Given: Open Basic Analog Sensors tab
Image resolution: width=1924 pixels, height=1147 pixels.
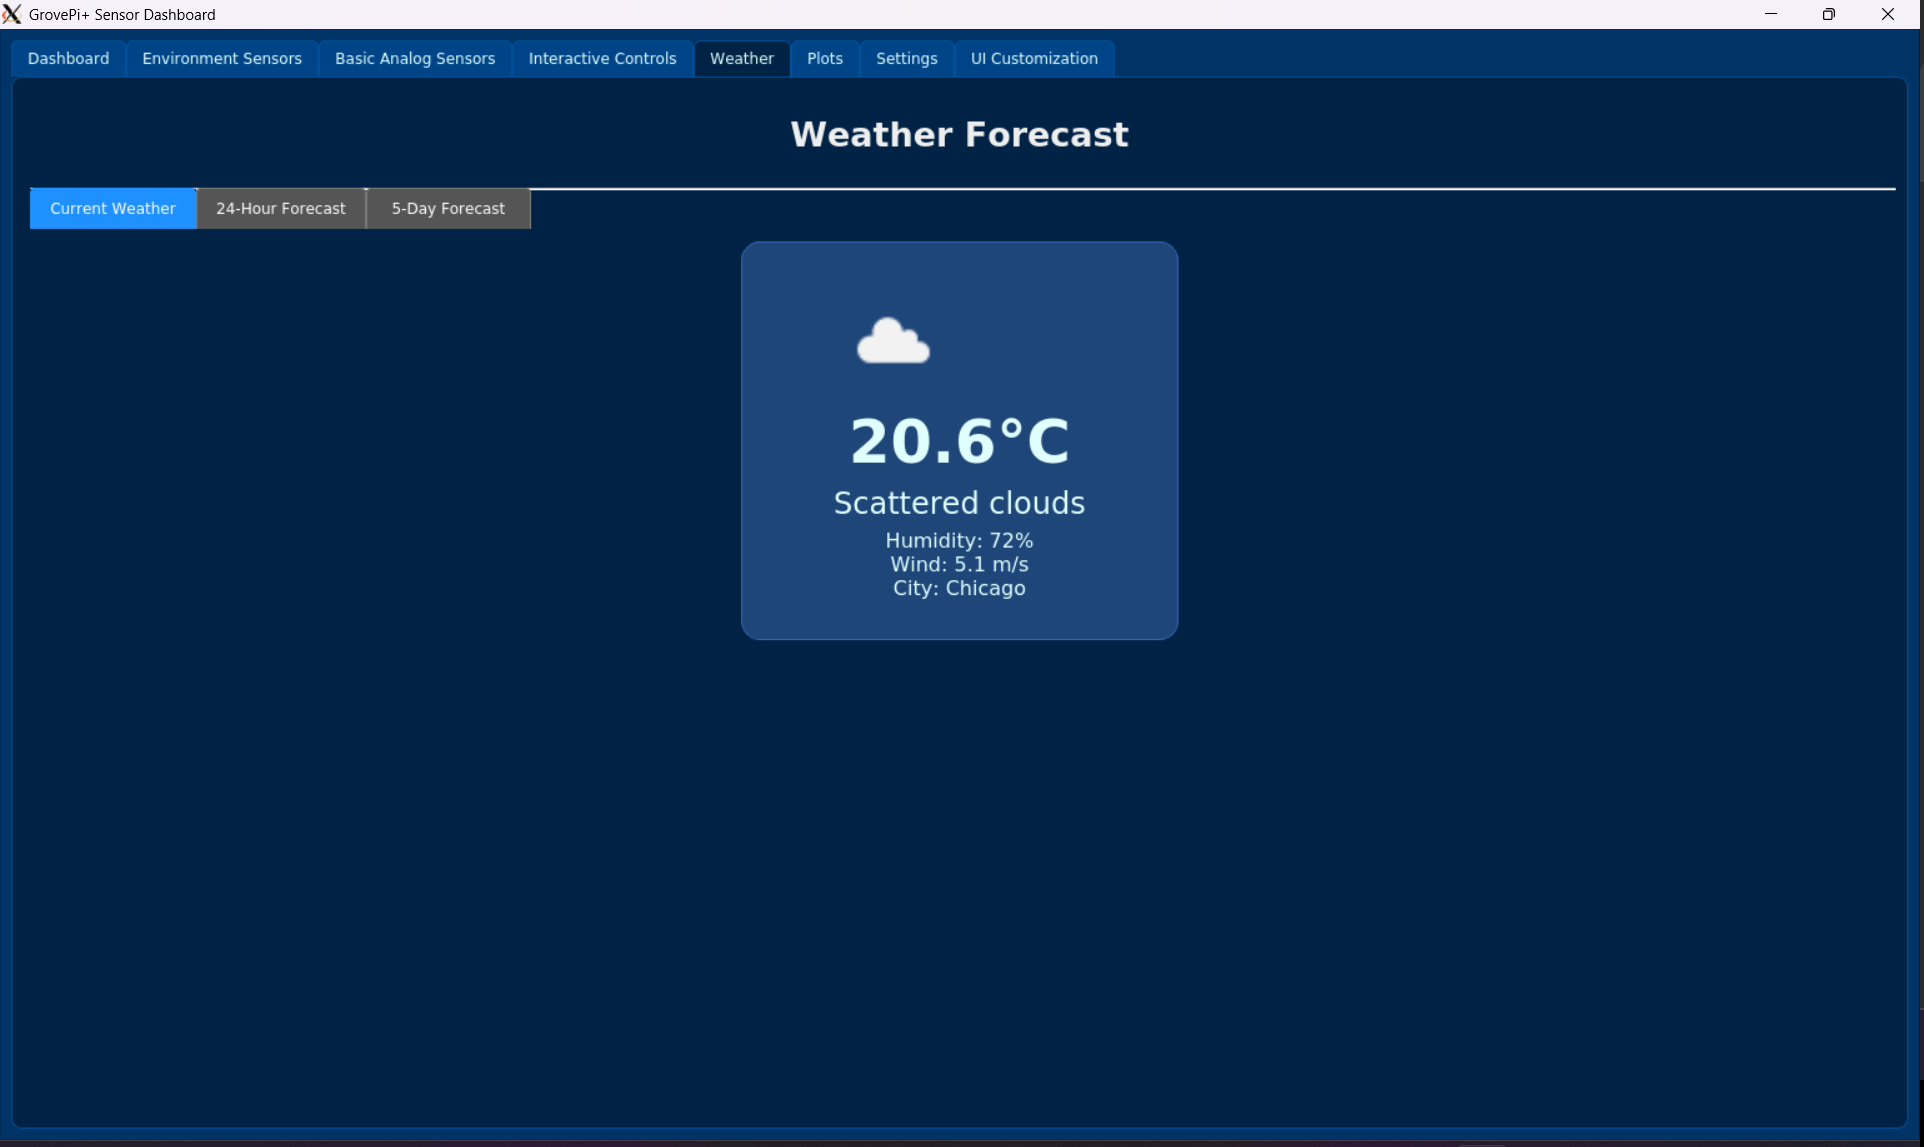Looking at the screenshot, I should pos(414,58).
